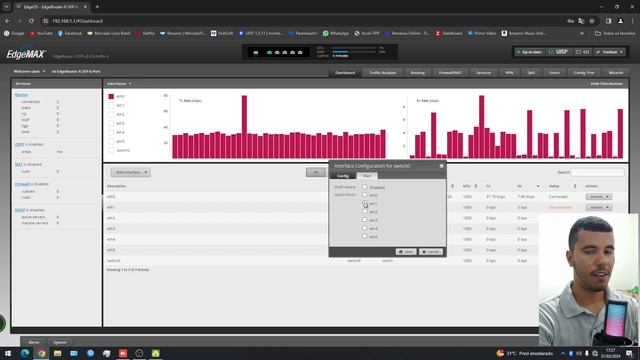Open WhatsApp bookmark
Viewport: 640px width, 360px height.
click(x=336, y=33)
